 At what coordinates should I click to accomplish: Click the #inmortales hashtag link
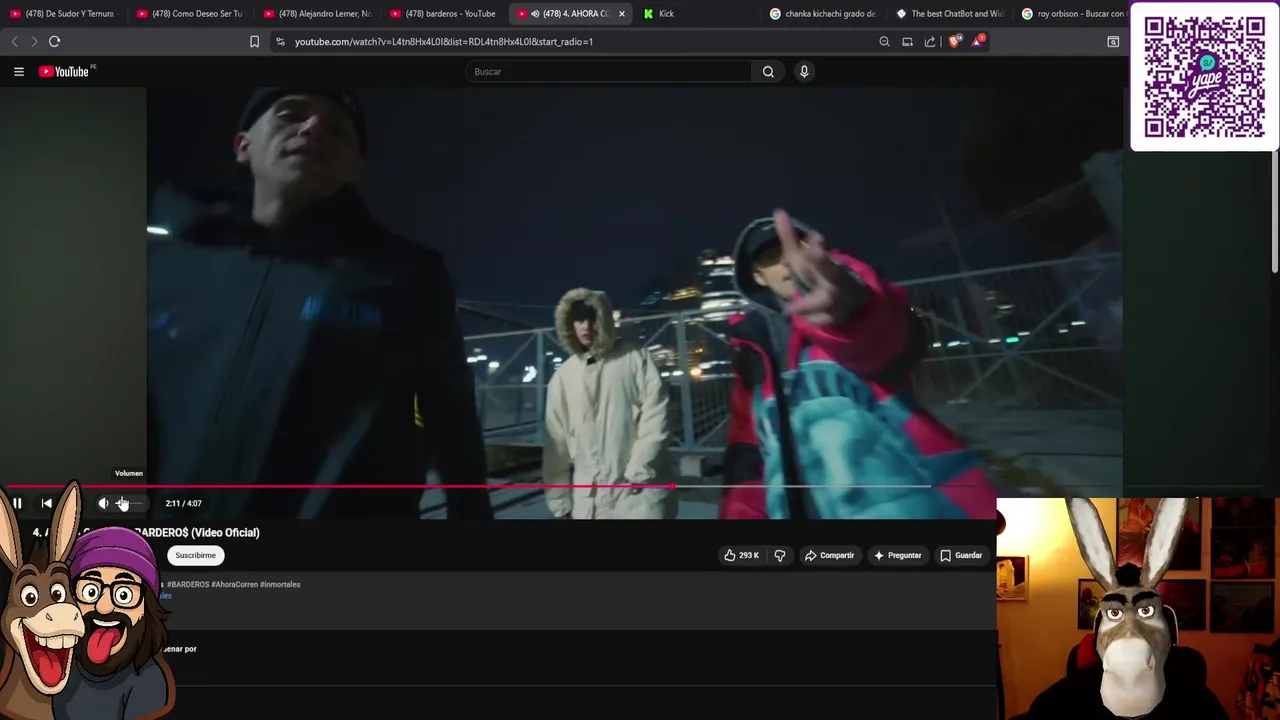[x=280, y=584]
